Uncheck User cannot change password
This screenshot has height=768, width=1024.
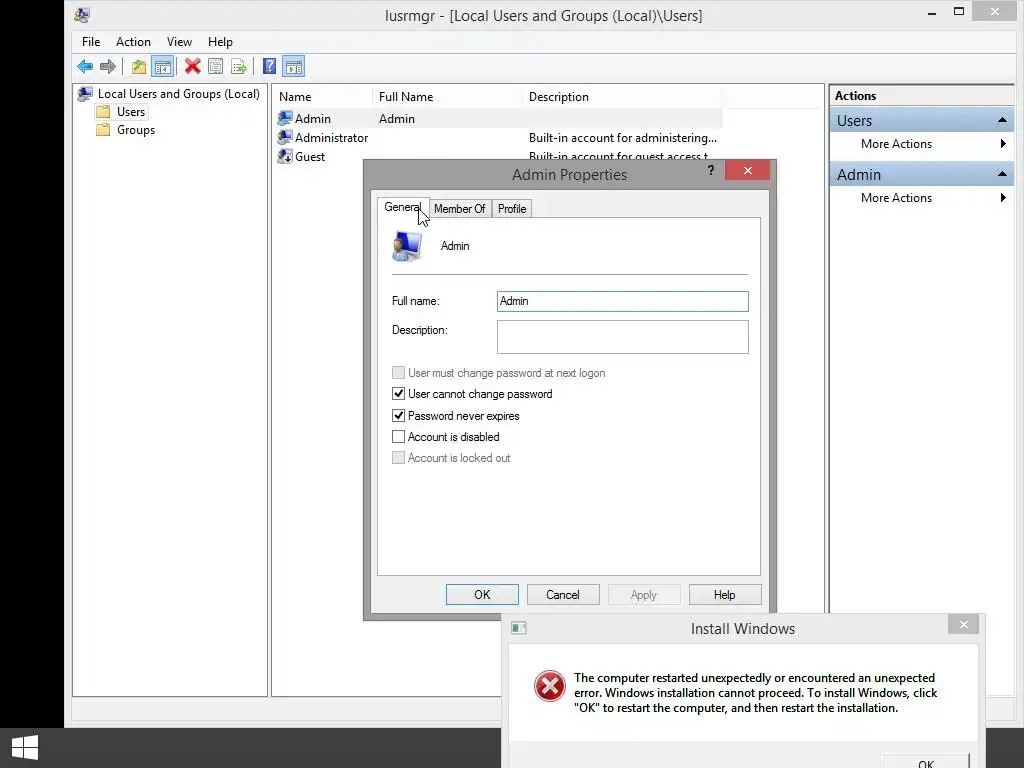398,394
